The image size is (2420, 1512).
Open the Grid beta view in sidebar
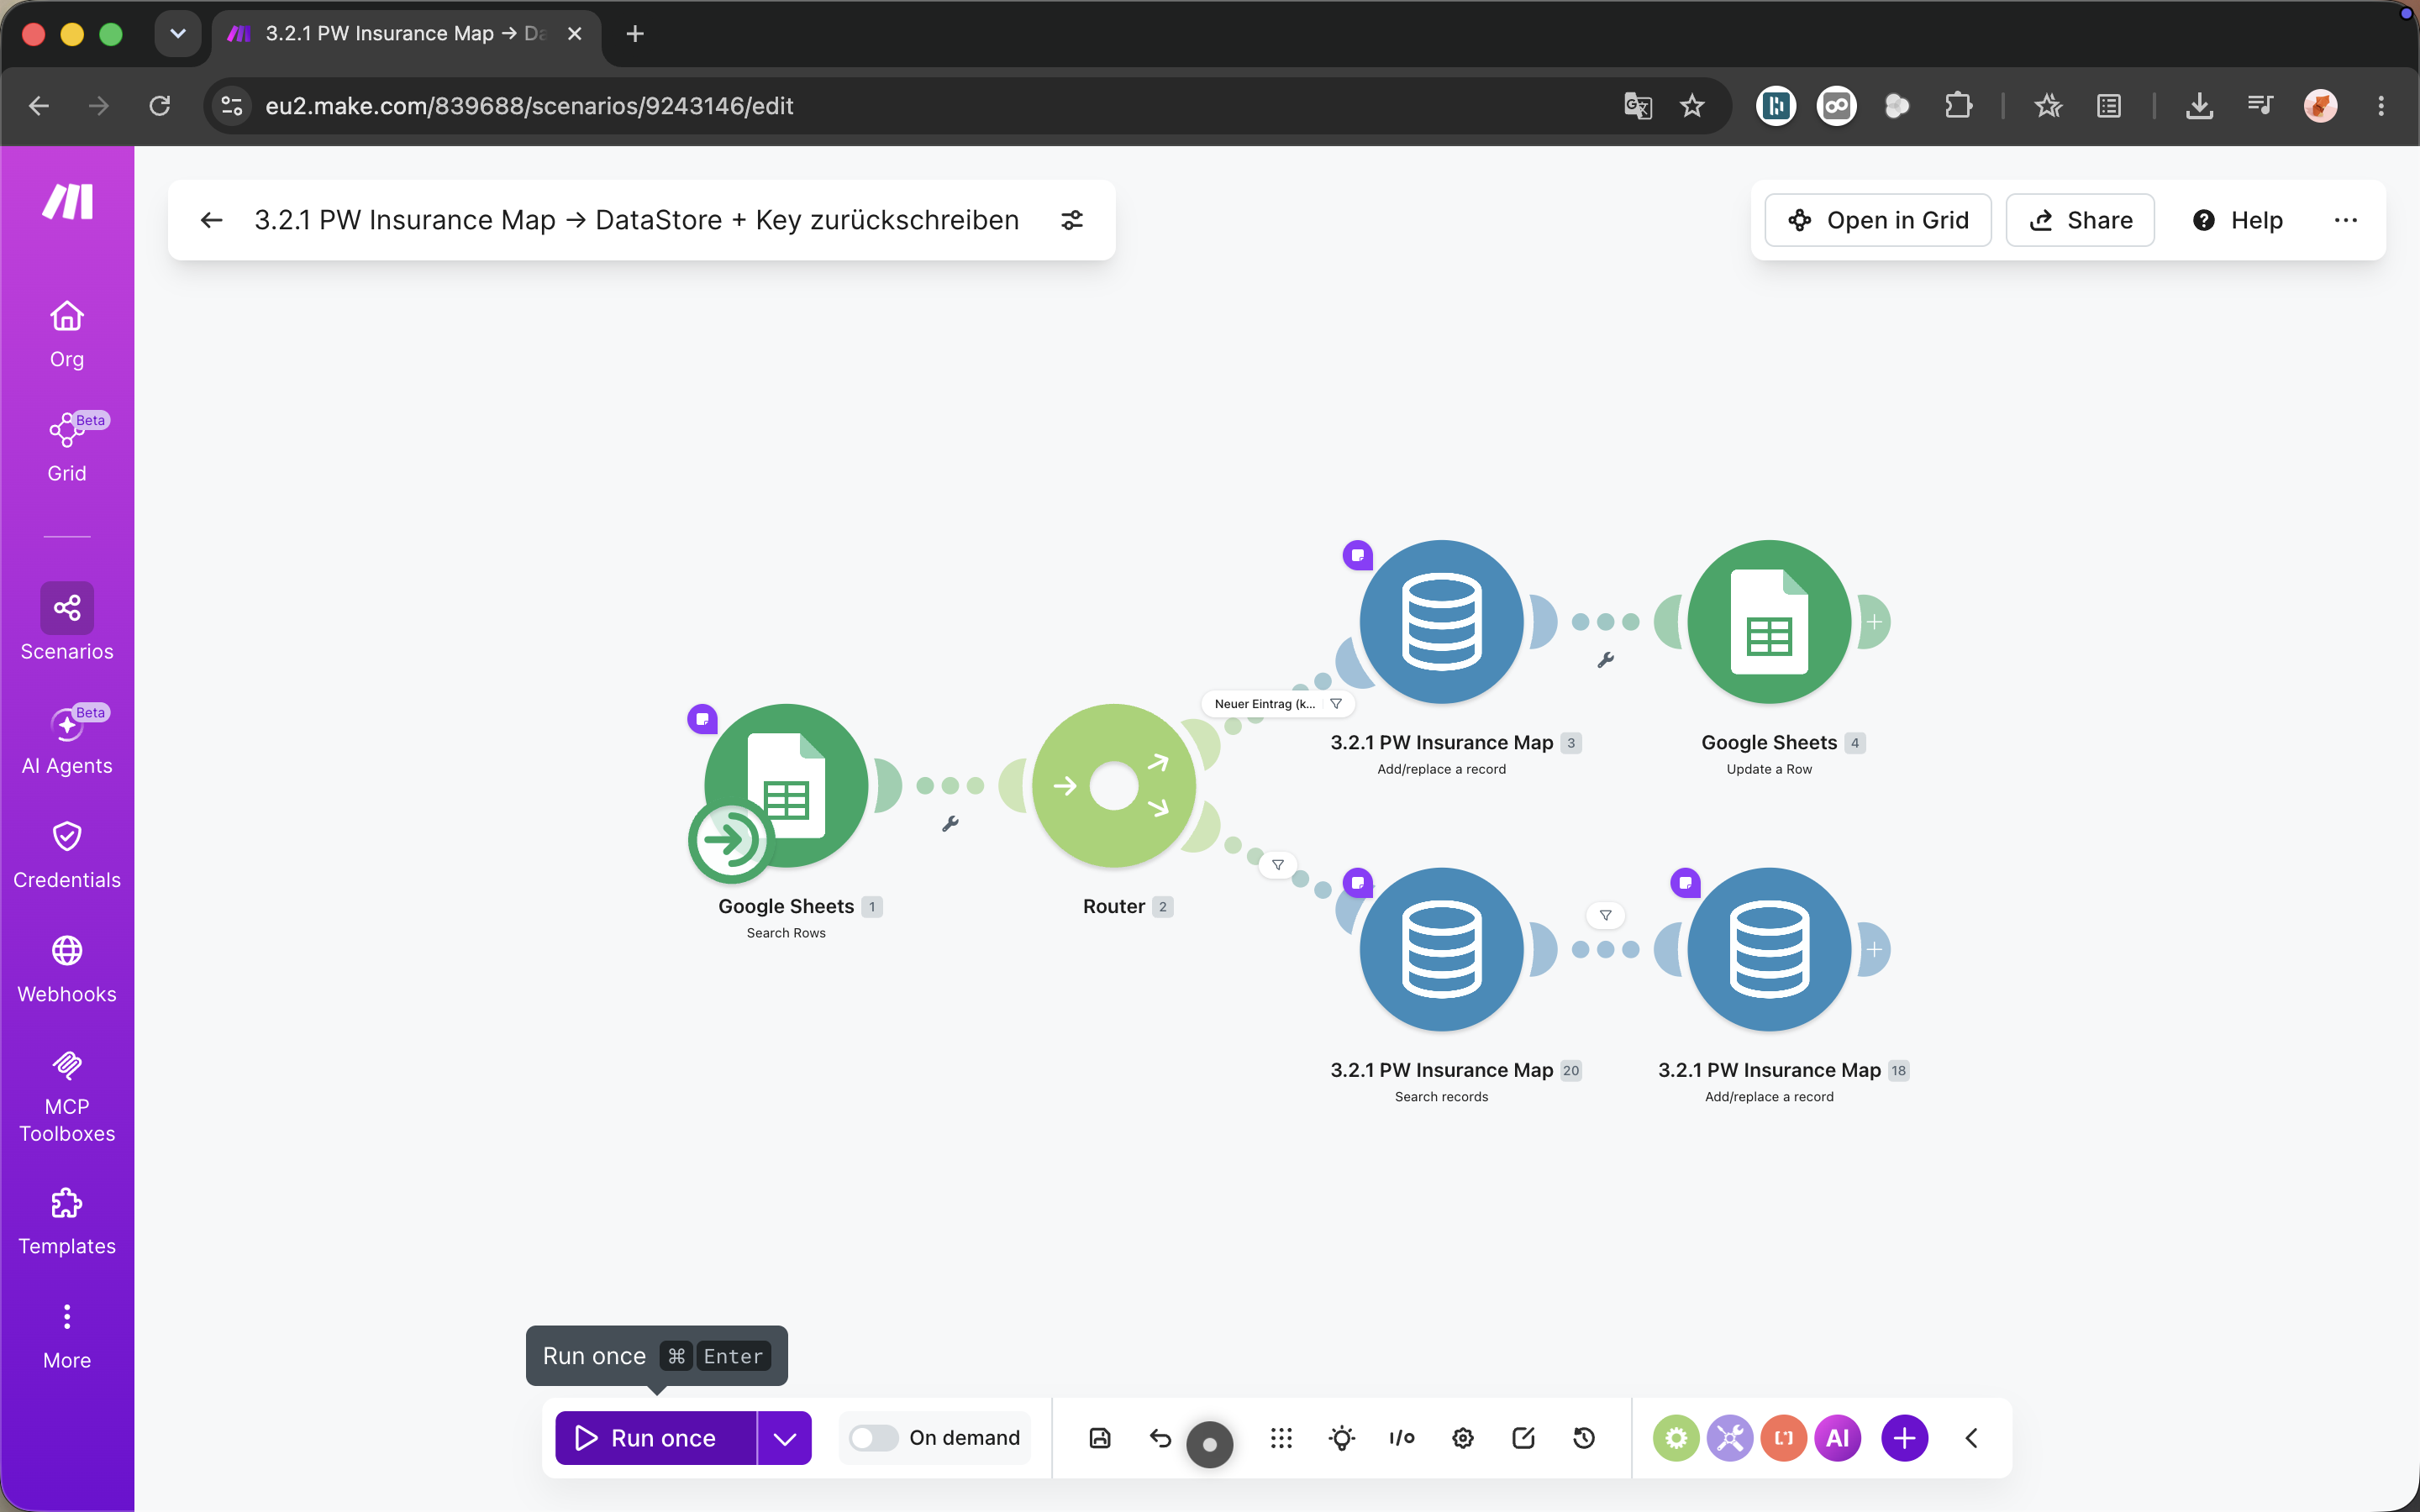click(67, 448)
